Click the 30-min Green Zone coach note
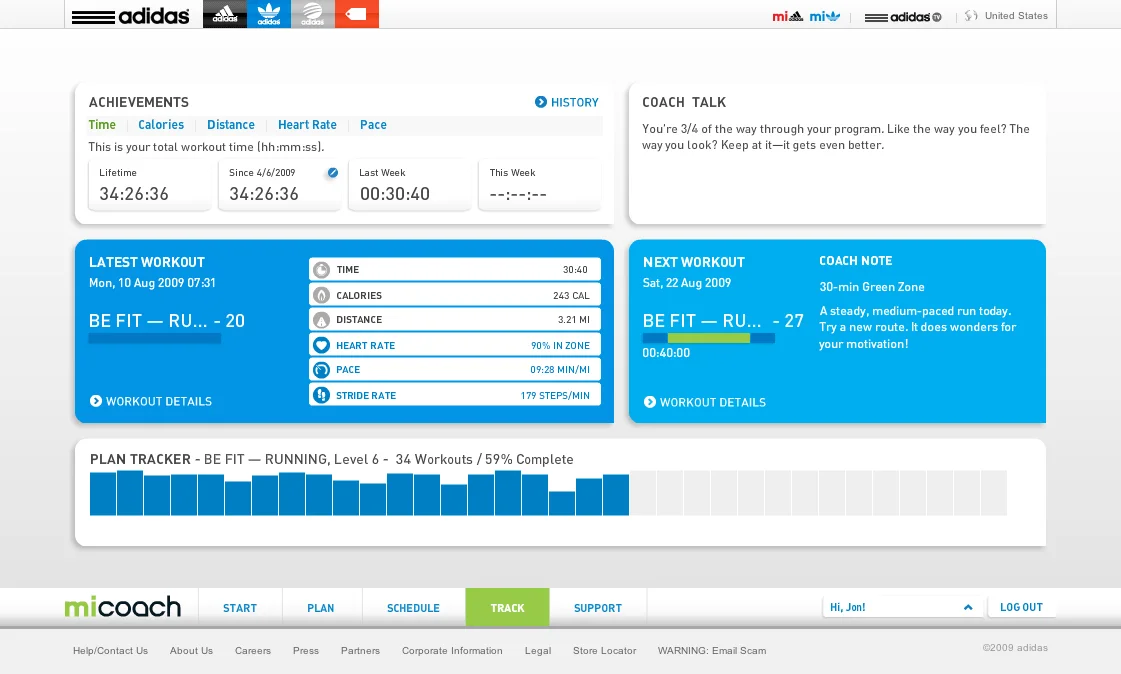 871,287
